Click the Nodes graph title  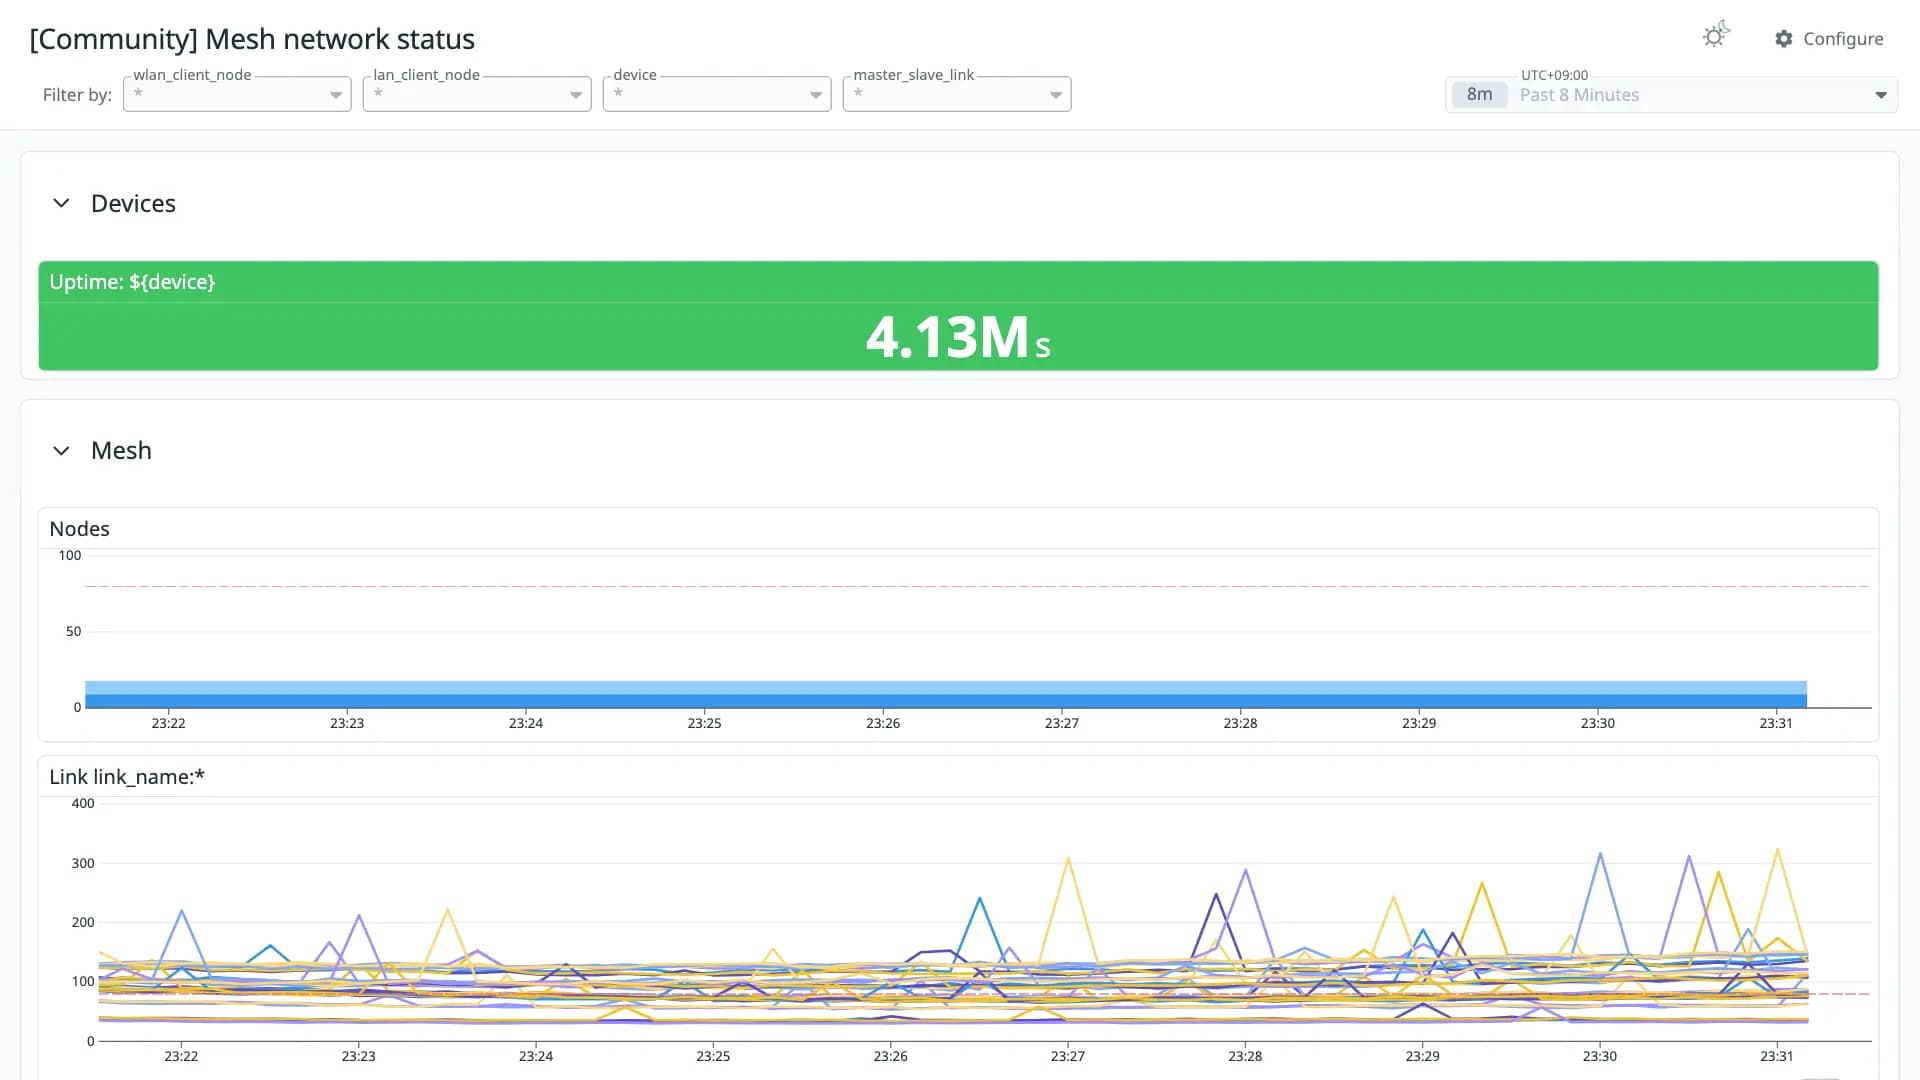click(79, 529)
